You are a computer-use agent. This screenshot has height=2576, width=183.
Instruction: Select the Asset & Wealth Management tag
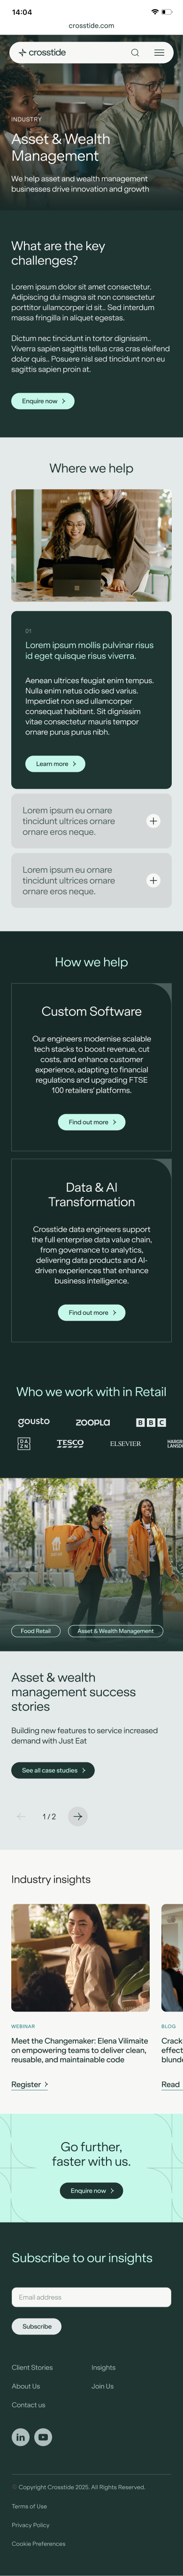pyautogui.click(x=116, y=1631)
